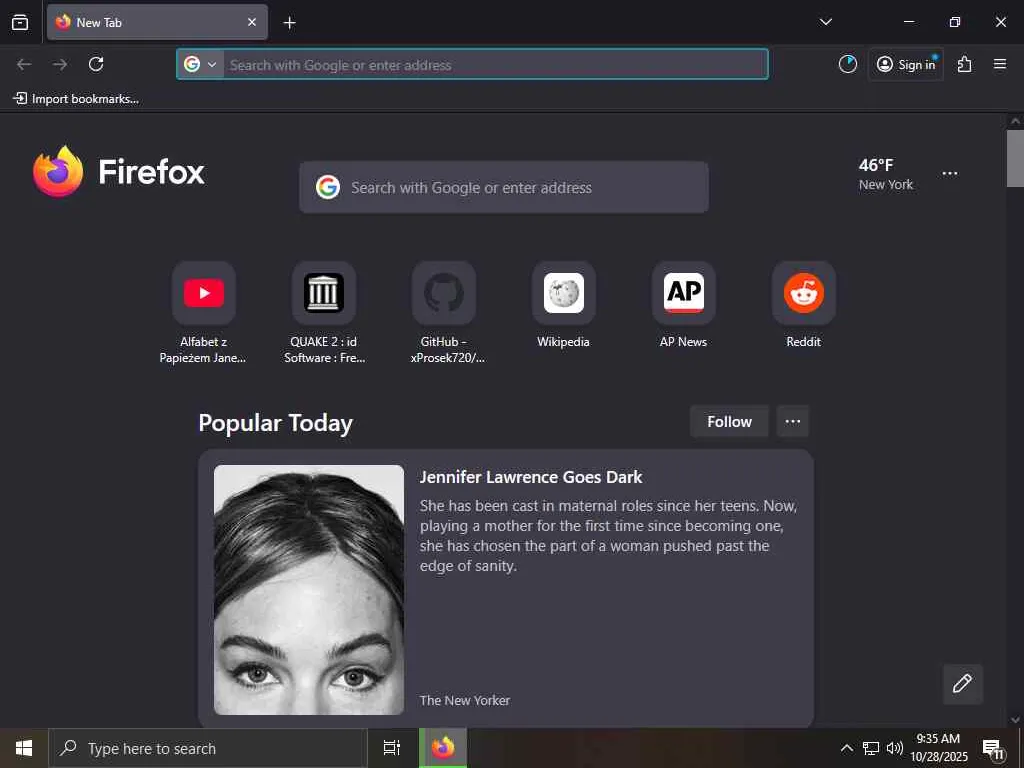Open the YouTube shortcut tile
Screen dimensions: 1024x768
pos(204,293)
